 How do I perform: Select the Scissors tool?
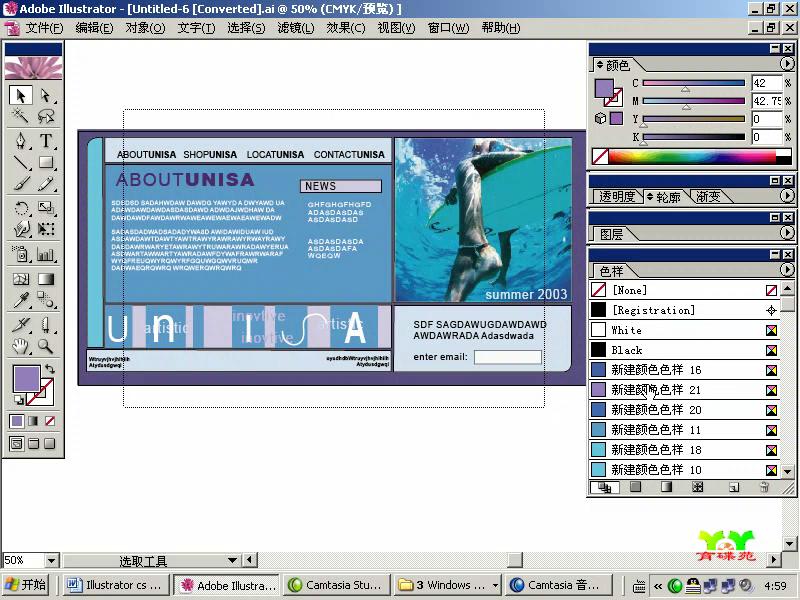pos(45,324)
